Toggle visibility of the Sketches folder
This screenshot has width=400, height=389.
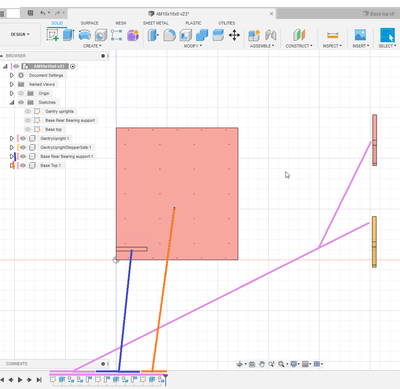21,102
